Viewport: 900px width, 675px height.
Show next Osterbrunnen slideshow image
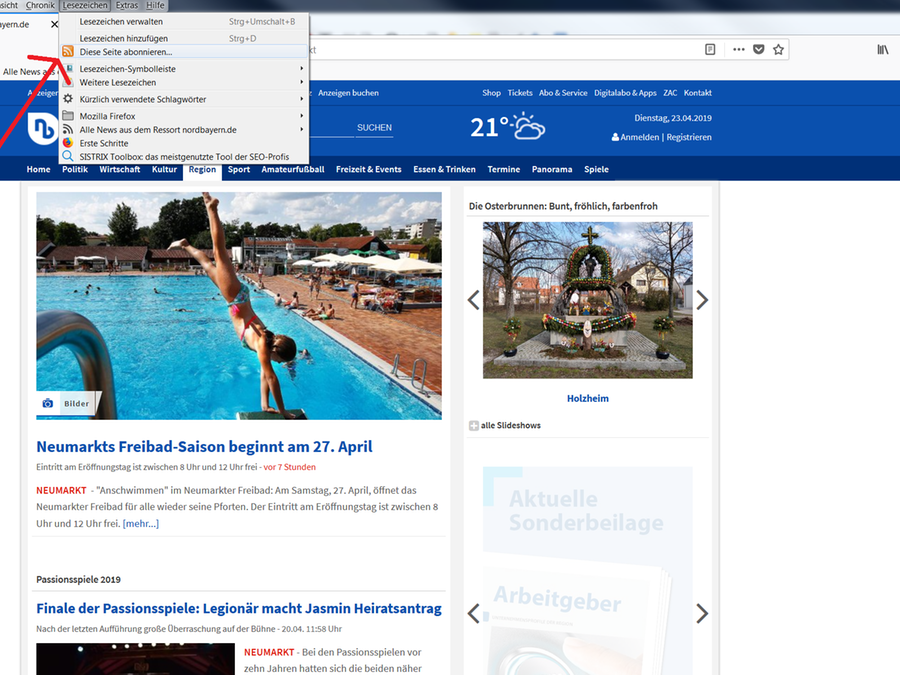pos(702,300)
